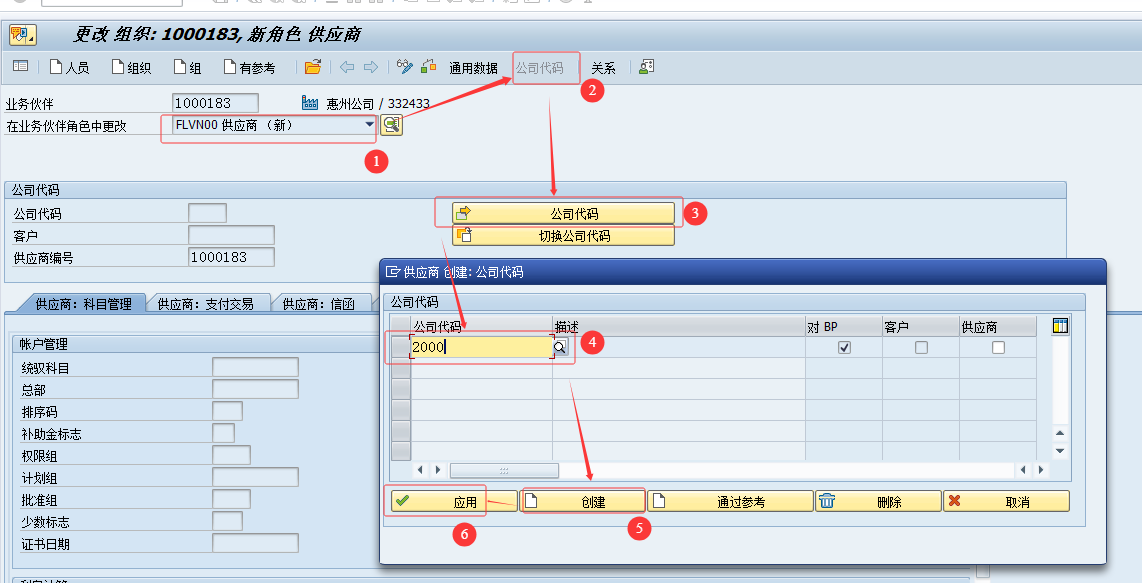Image resolution: width=1142 pixels, height=583 pixels.
Task: Open the 通用数据 toolbar view
Action: click(x=473, y=68)
